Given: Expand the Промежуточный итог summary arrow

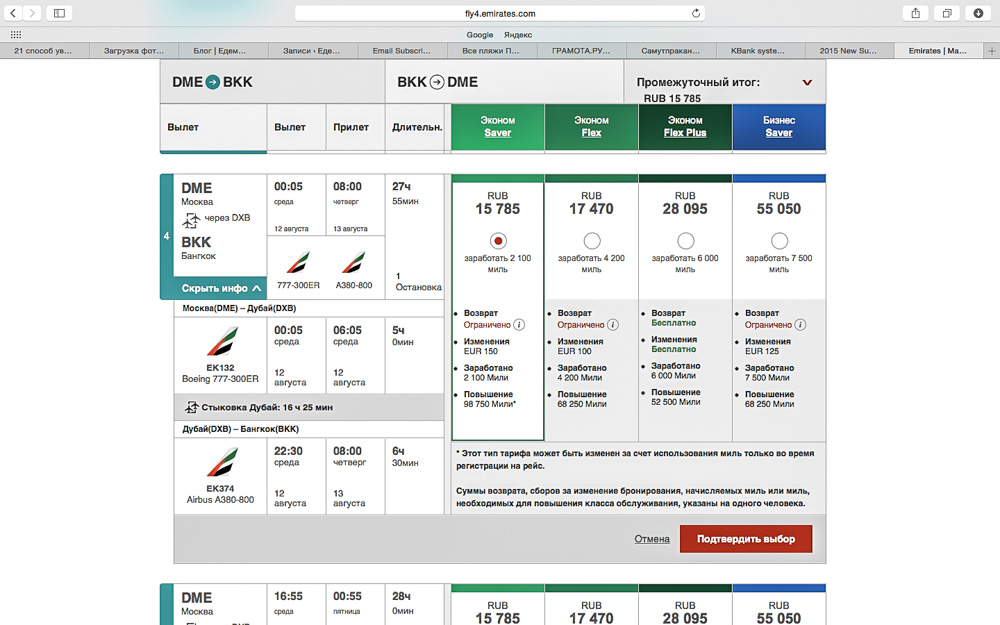Looking at the screenshot, I should [x=807, y=83].
